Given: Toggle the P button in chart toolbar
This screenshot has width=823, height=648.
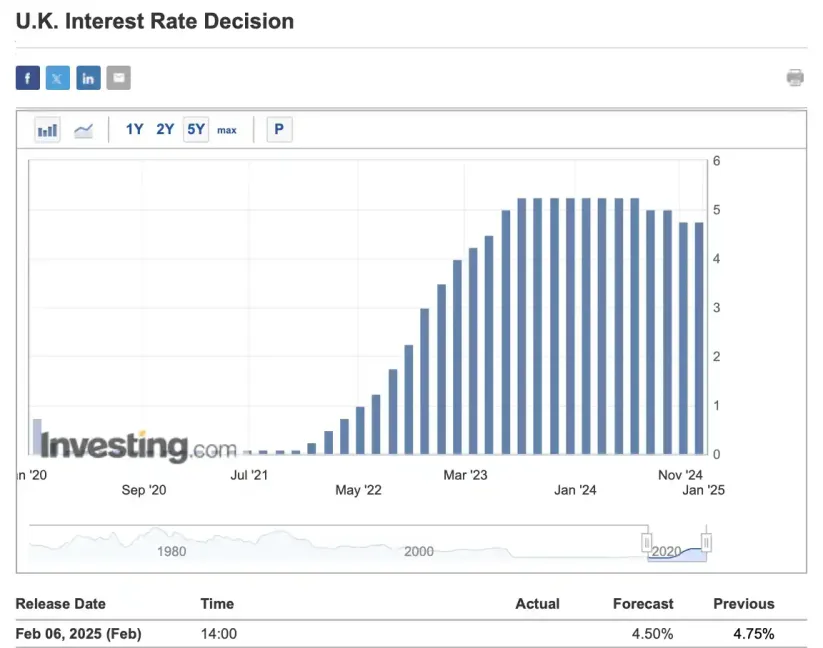Looking at the screenshot, I should tap(279, 129).
